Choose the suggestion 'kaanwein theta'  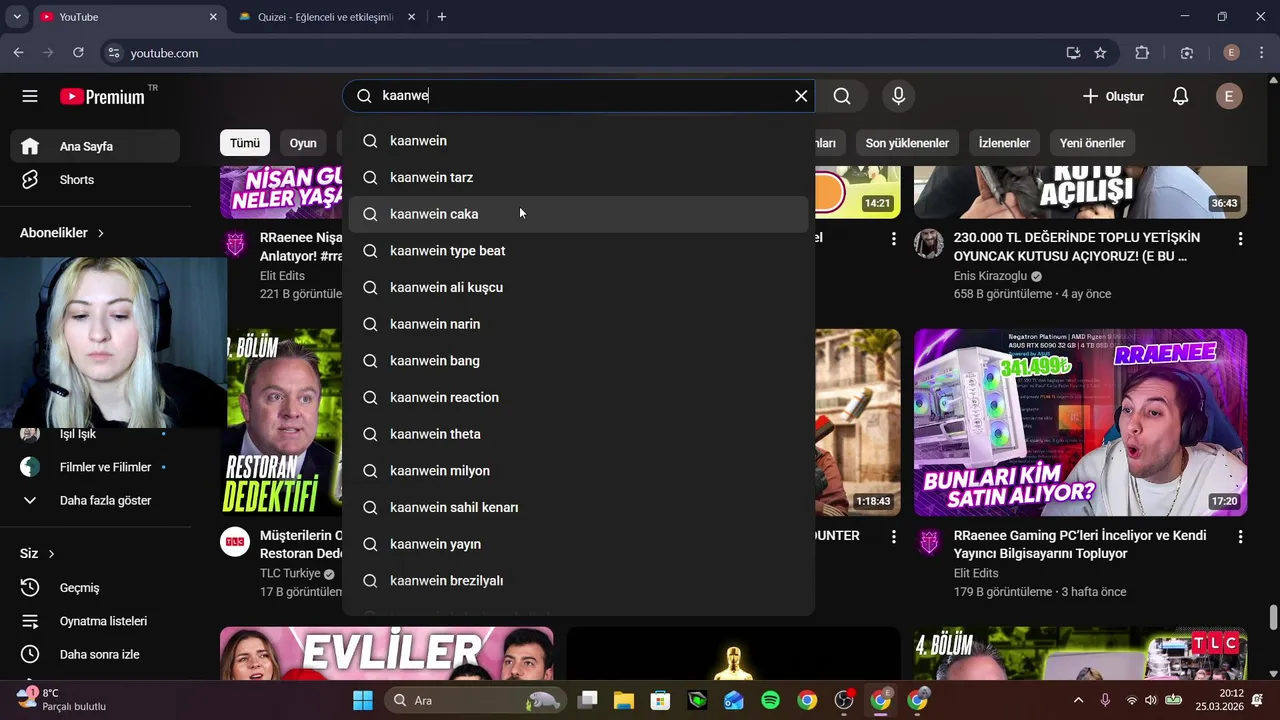tap(578, 434)
